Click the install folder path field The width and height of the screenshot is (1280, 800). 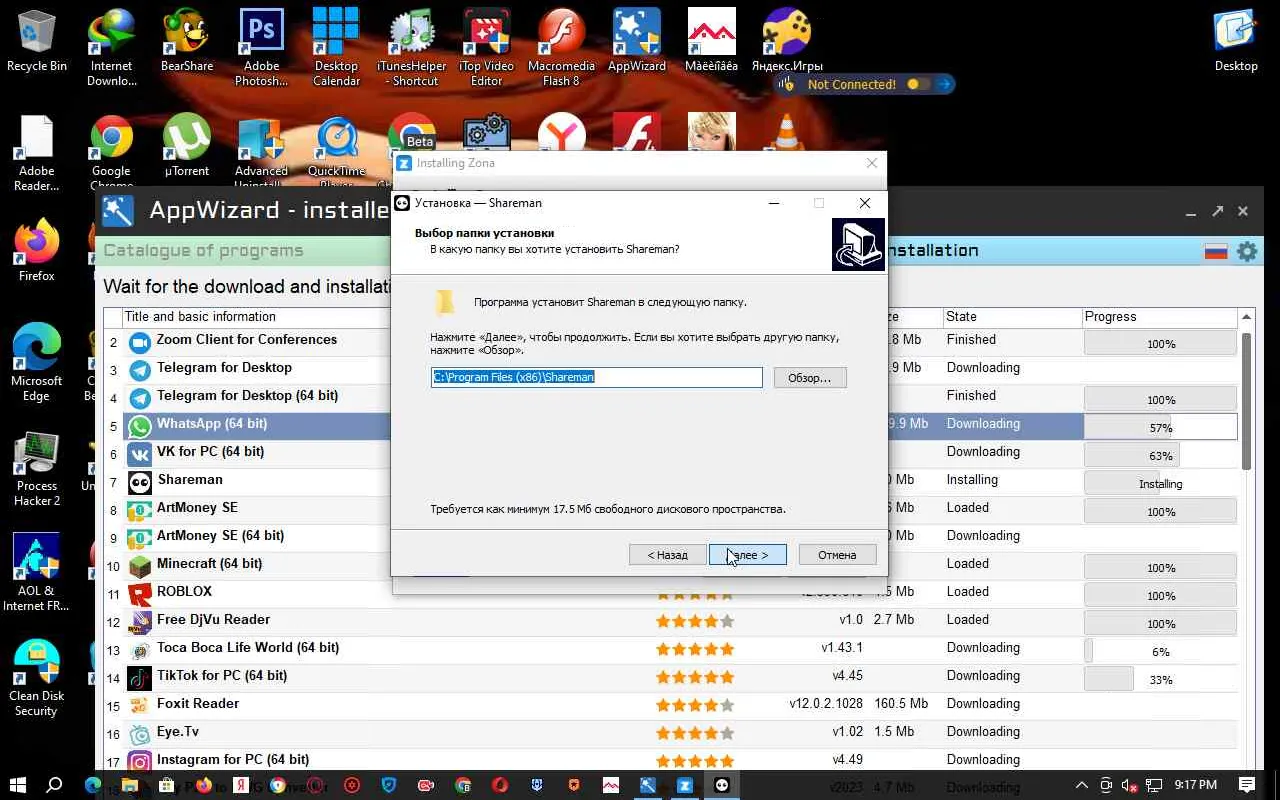click(596, 377)
